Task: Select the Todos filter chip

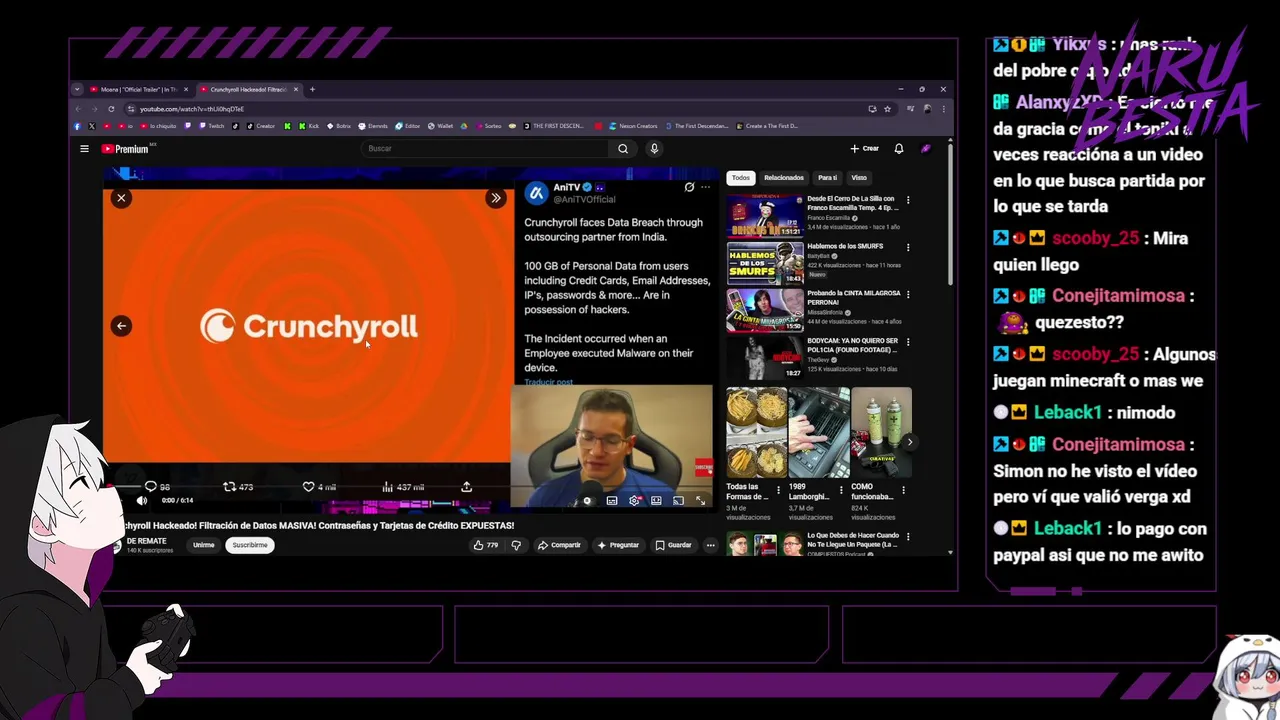Action: 740,178
